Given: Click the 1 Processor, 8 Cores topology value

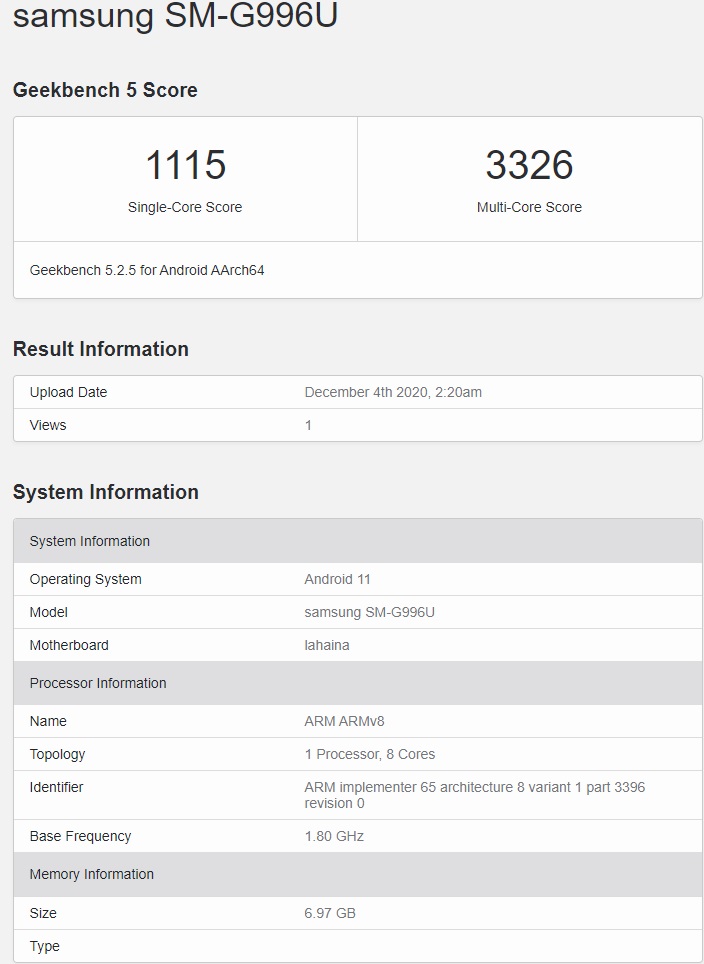Looking at the screenshot, I should (x=370, y=754).
